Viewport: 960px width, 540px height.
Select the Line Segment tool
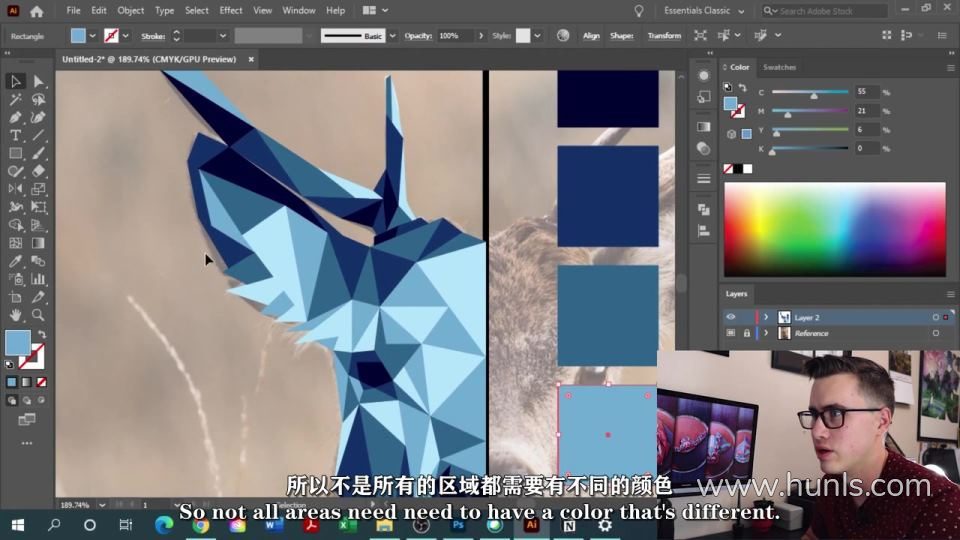[x=38, y=135]
